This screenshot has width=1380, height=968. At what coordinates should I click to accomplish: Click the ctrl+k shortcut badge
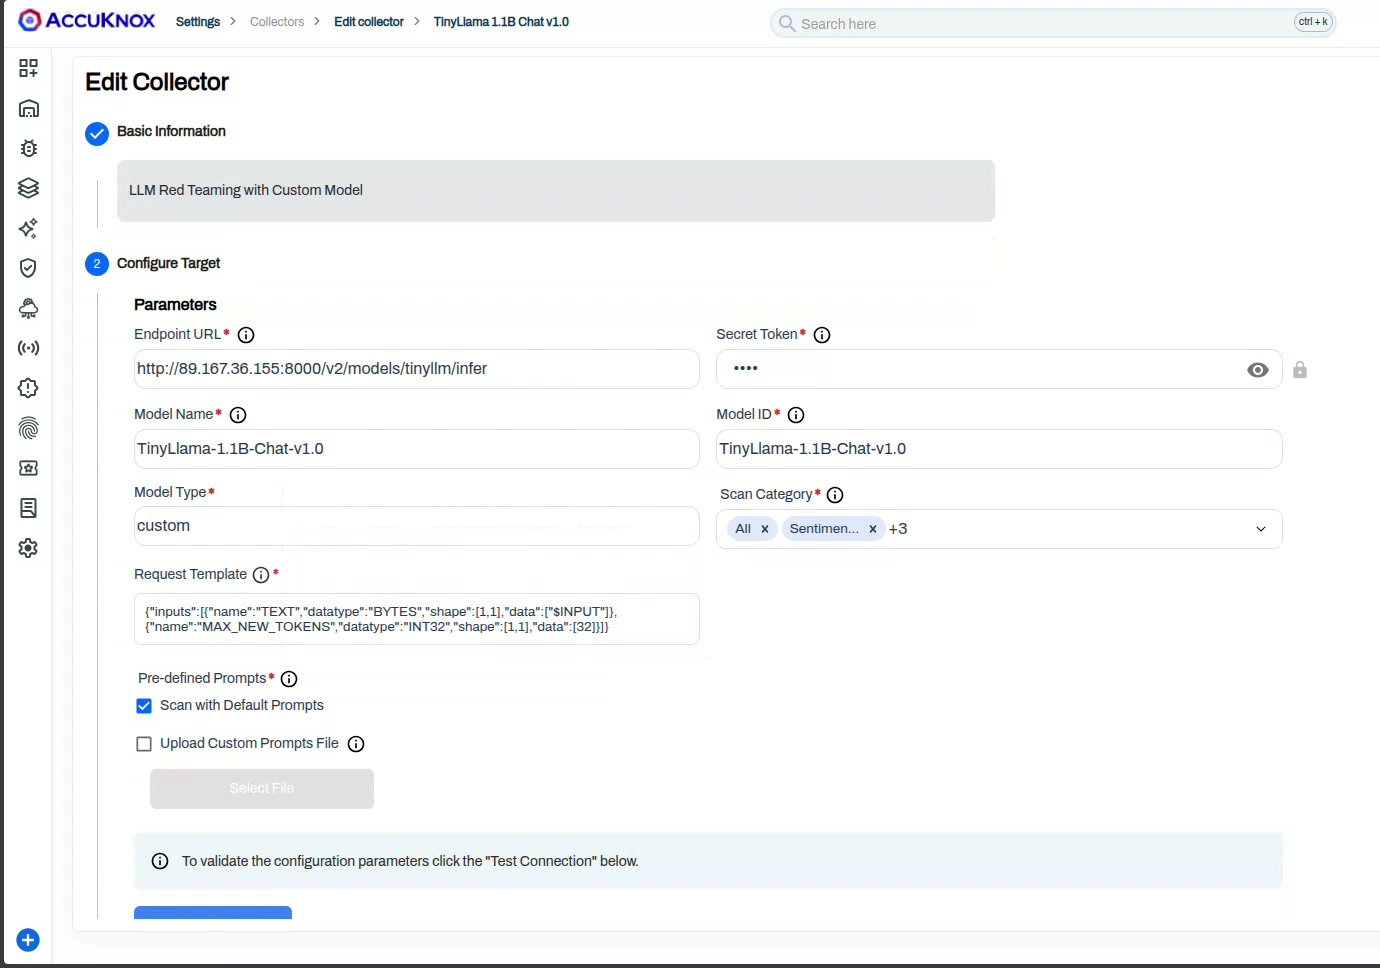[1313, 22]
